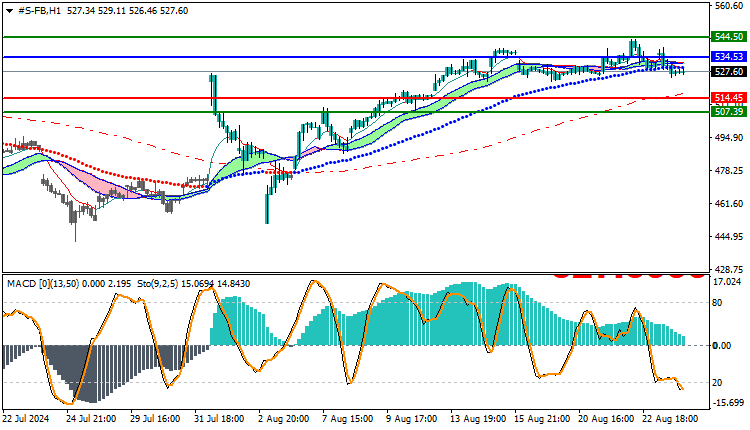Click the -15.699 oscillator scale value
750x430 pixels.
point(728,403)
